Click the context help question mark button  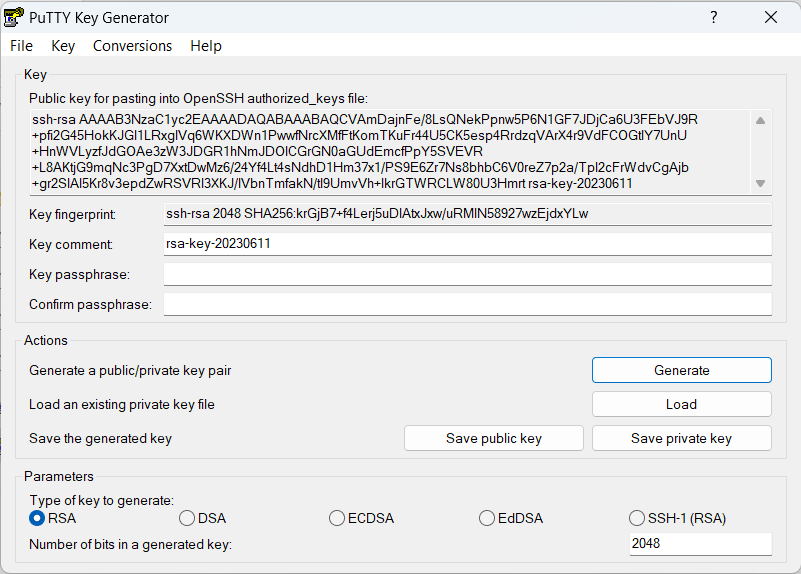coord(714,17)
